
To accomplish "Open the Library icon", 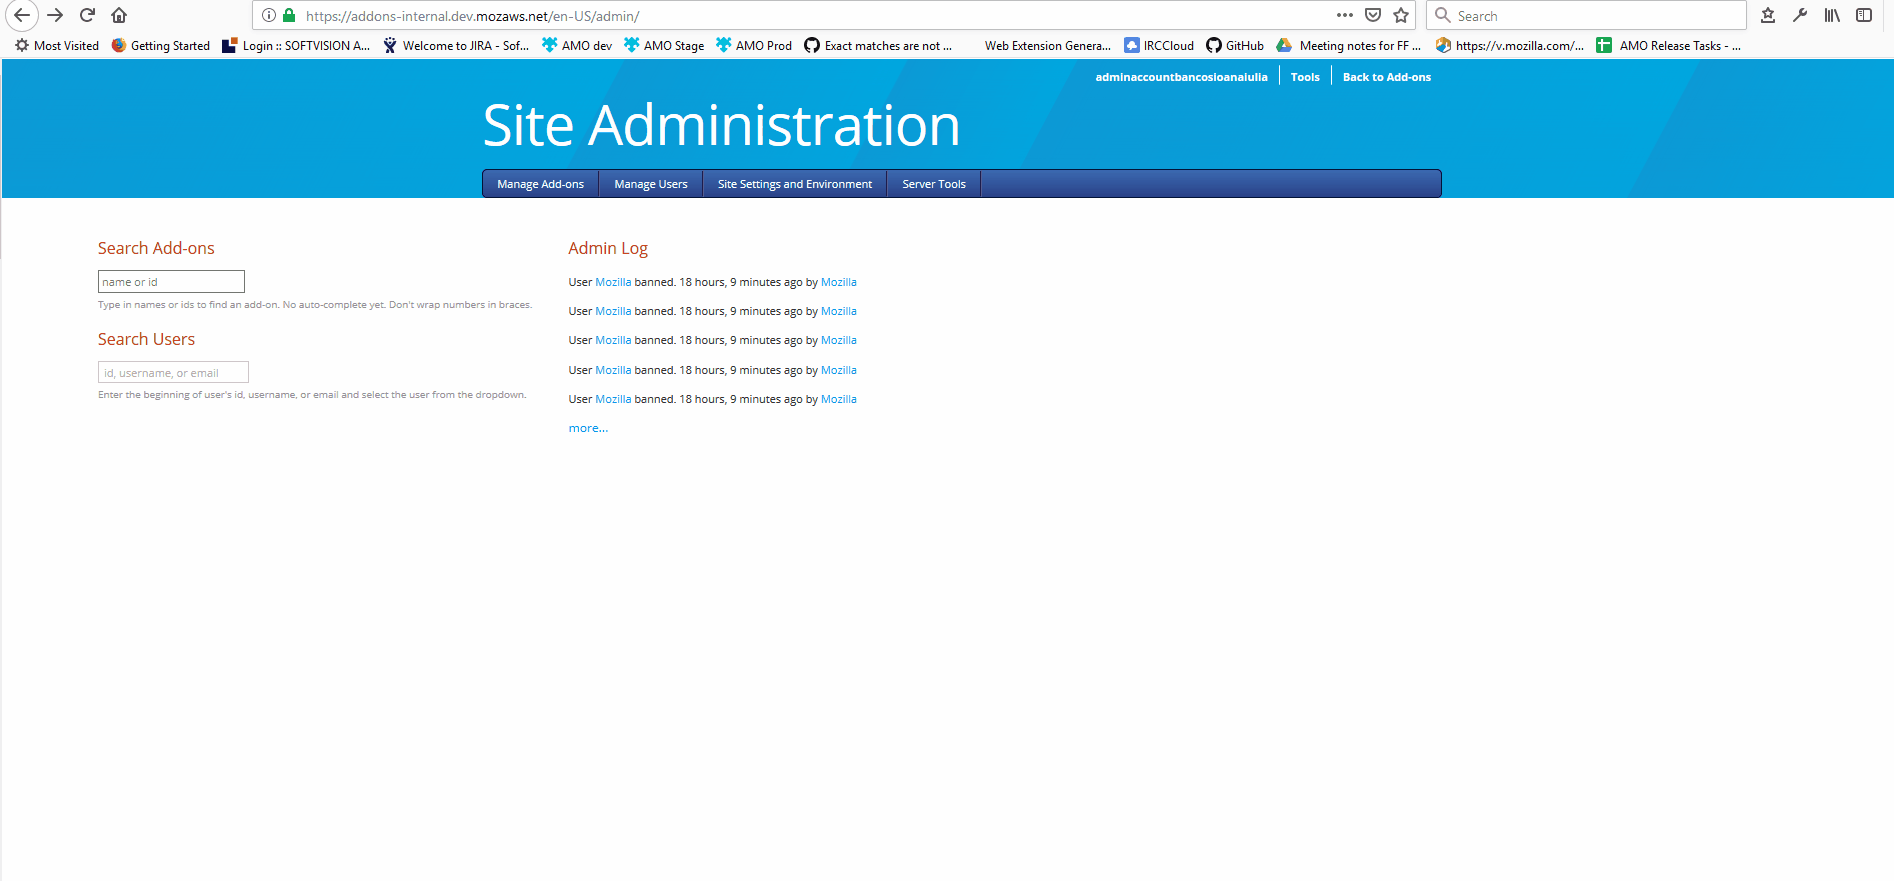I will coord(1832,15).
